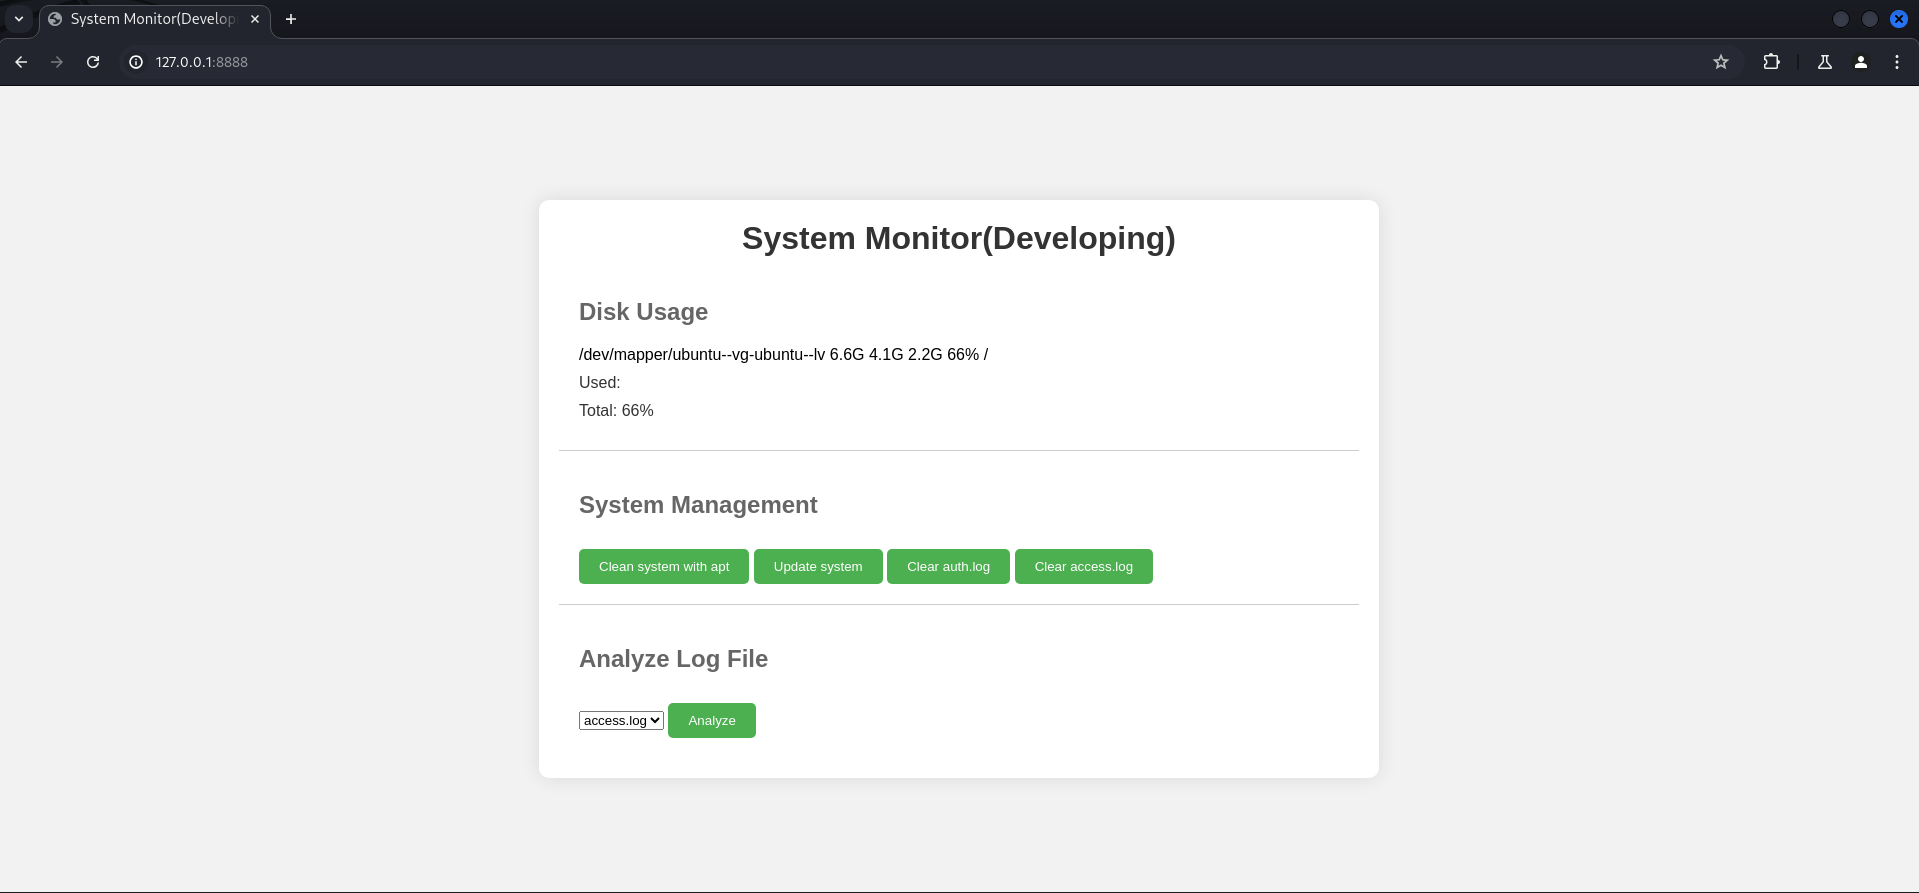Expand the tab search dropdown arrow
Viewport: 1919px width, 893px height.
click(x=19, y=19)
